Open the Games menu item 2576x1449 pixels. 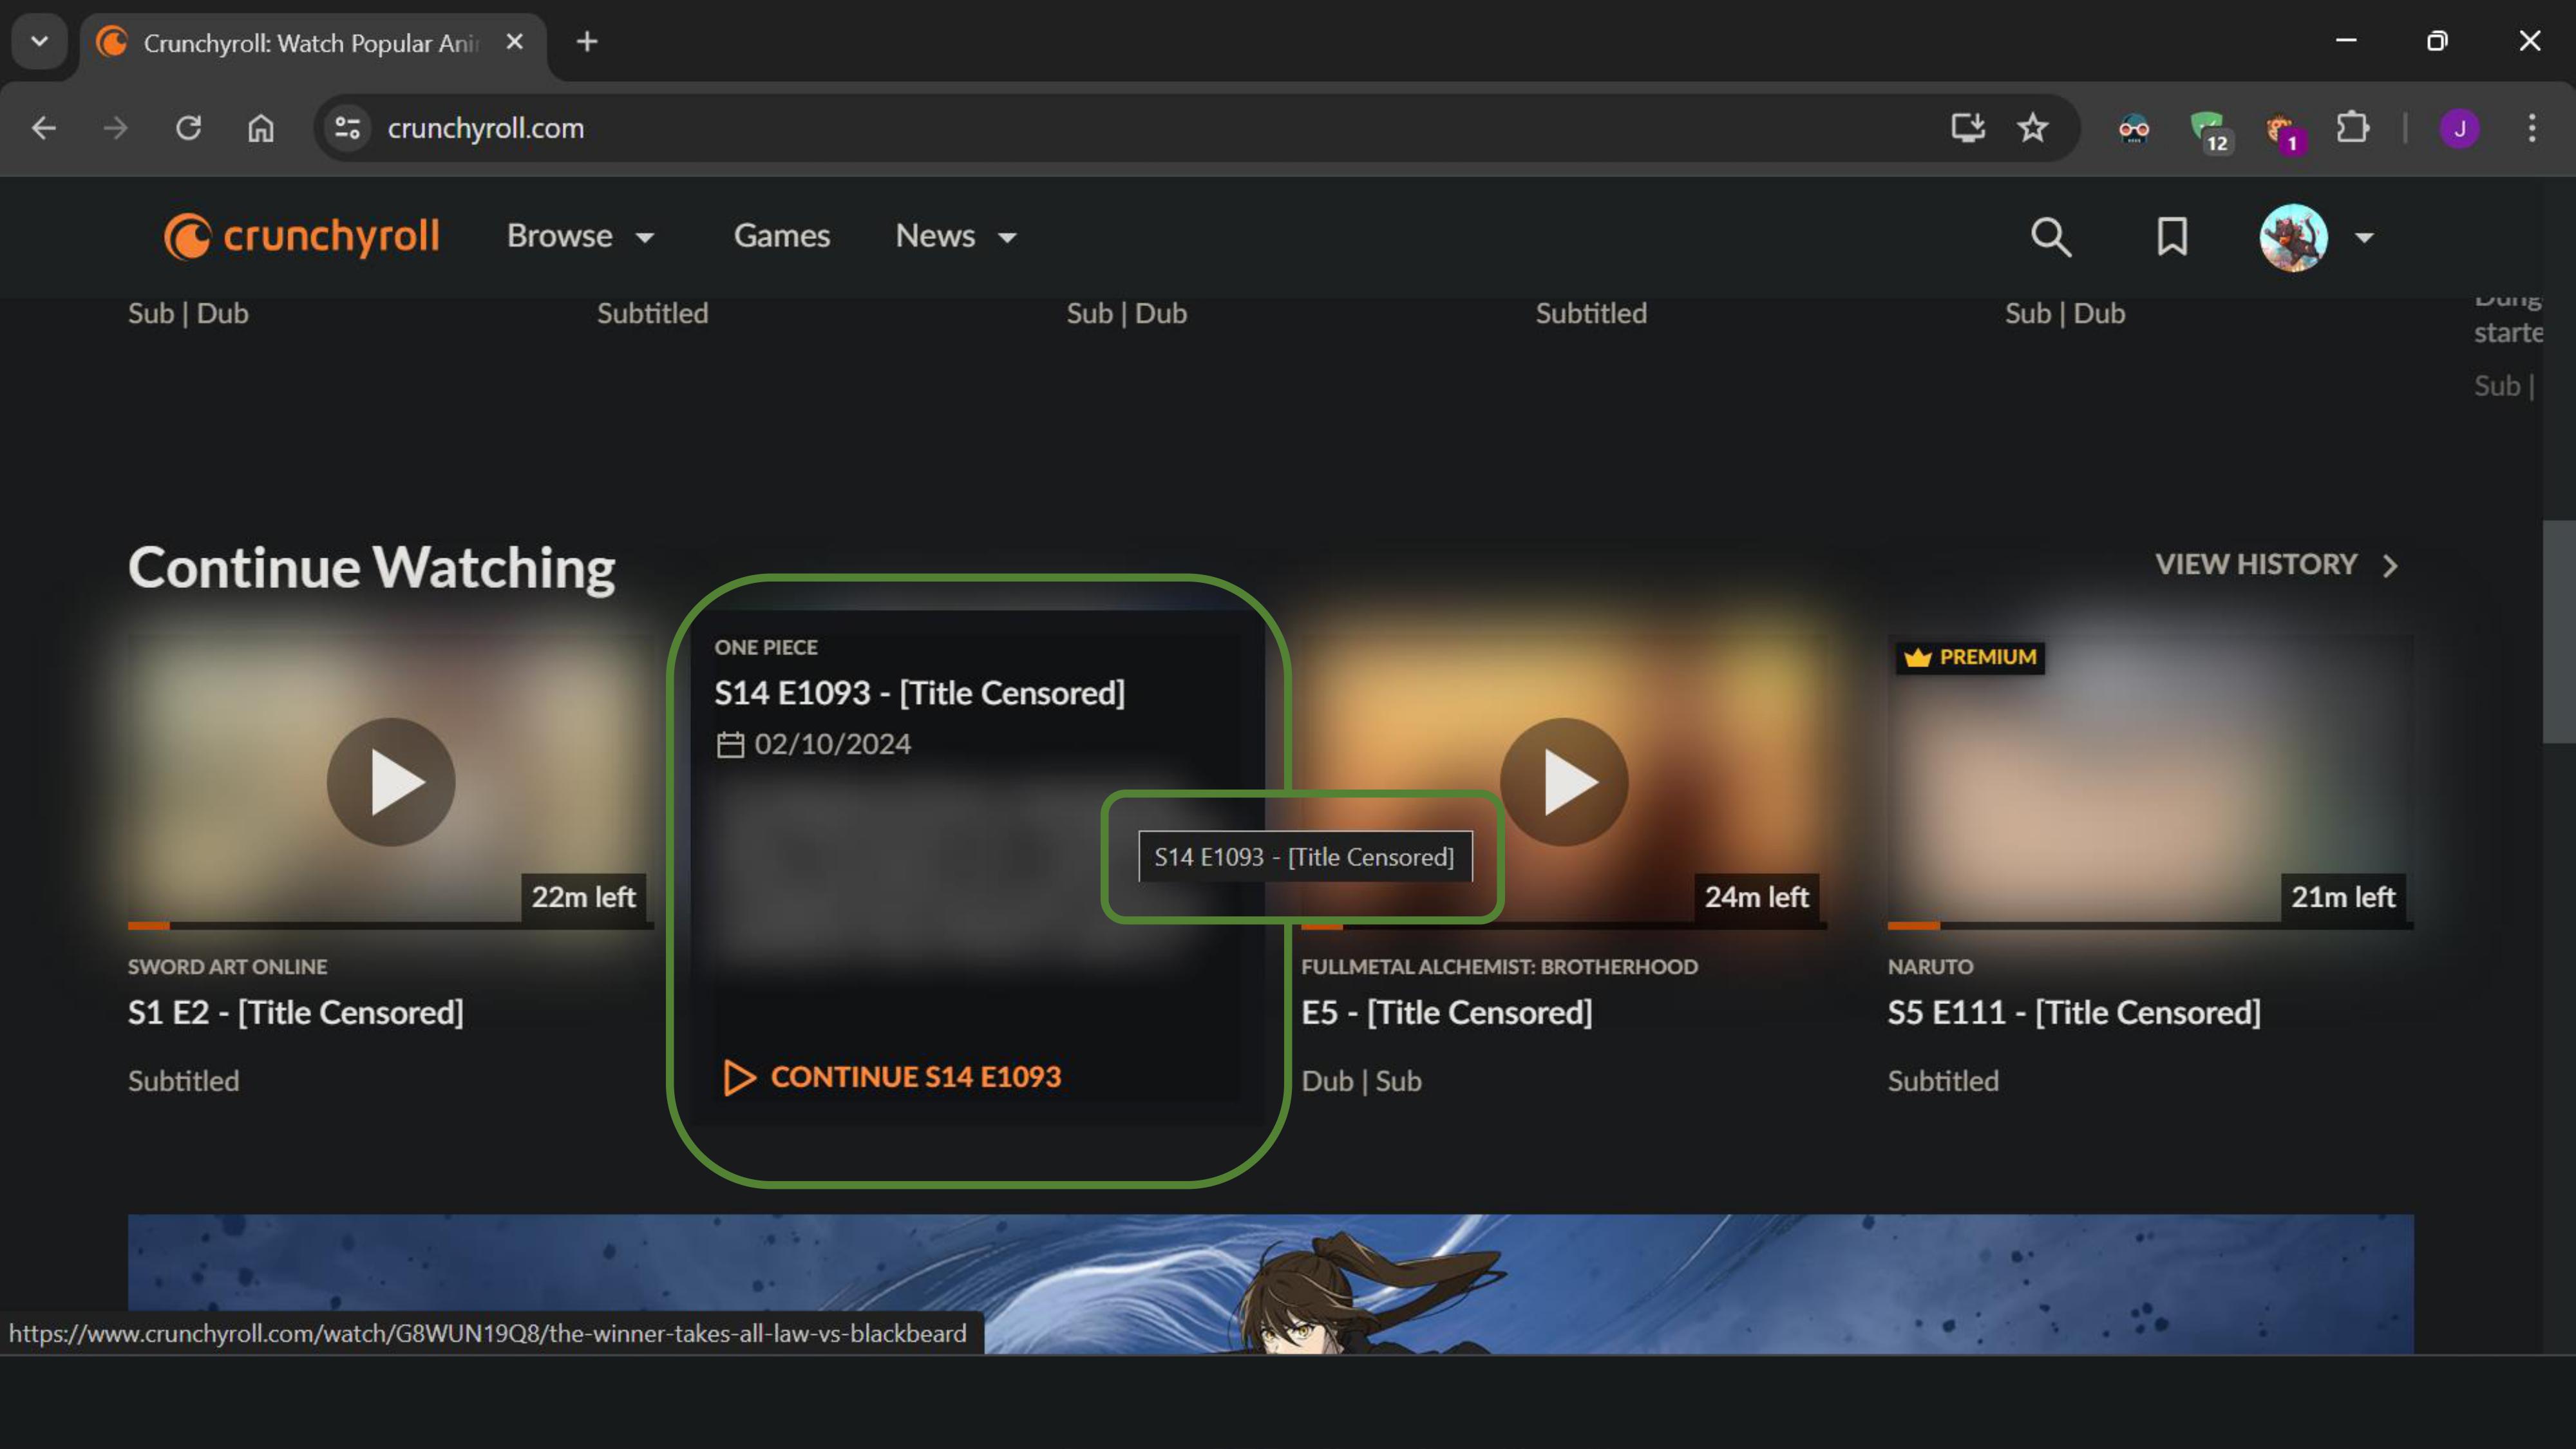[781, 237]
